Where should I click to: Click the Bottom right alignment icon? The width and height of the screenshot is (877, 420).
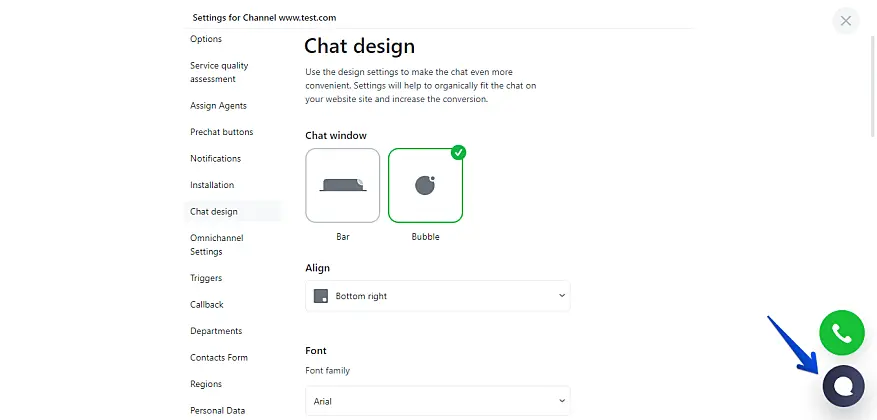coord(321,296)
